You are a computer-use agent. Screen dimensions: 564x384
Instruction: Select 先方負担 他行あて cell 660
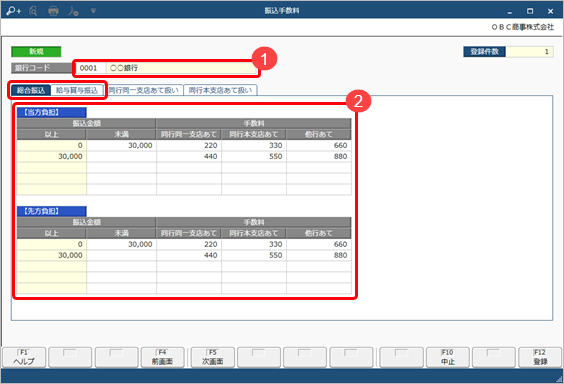[319, 244]
